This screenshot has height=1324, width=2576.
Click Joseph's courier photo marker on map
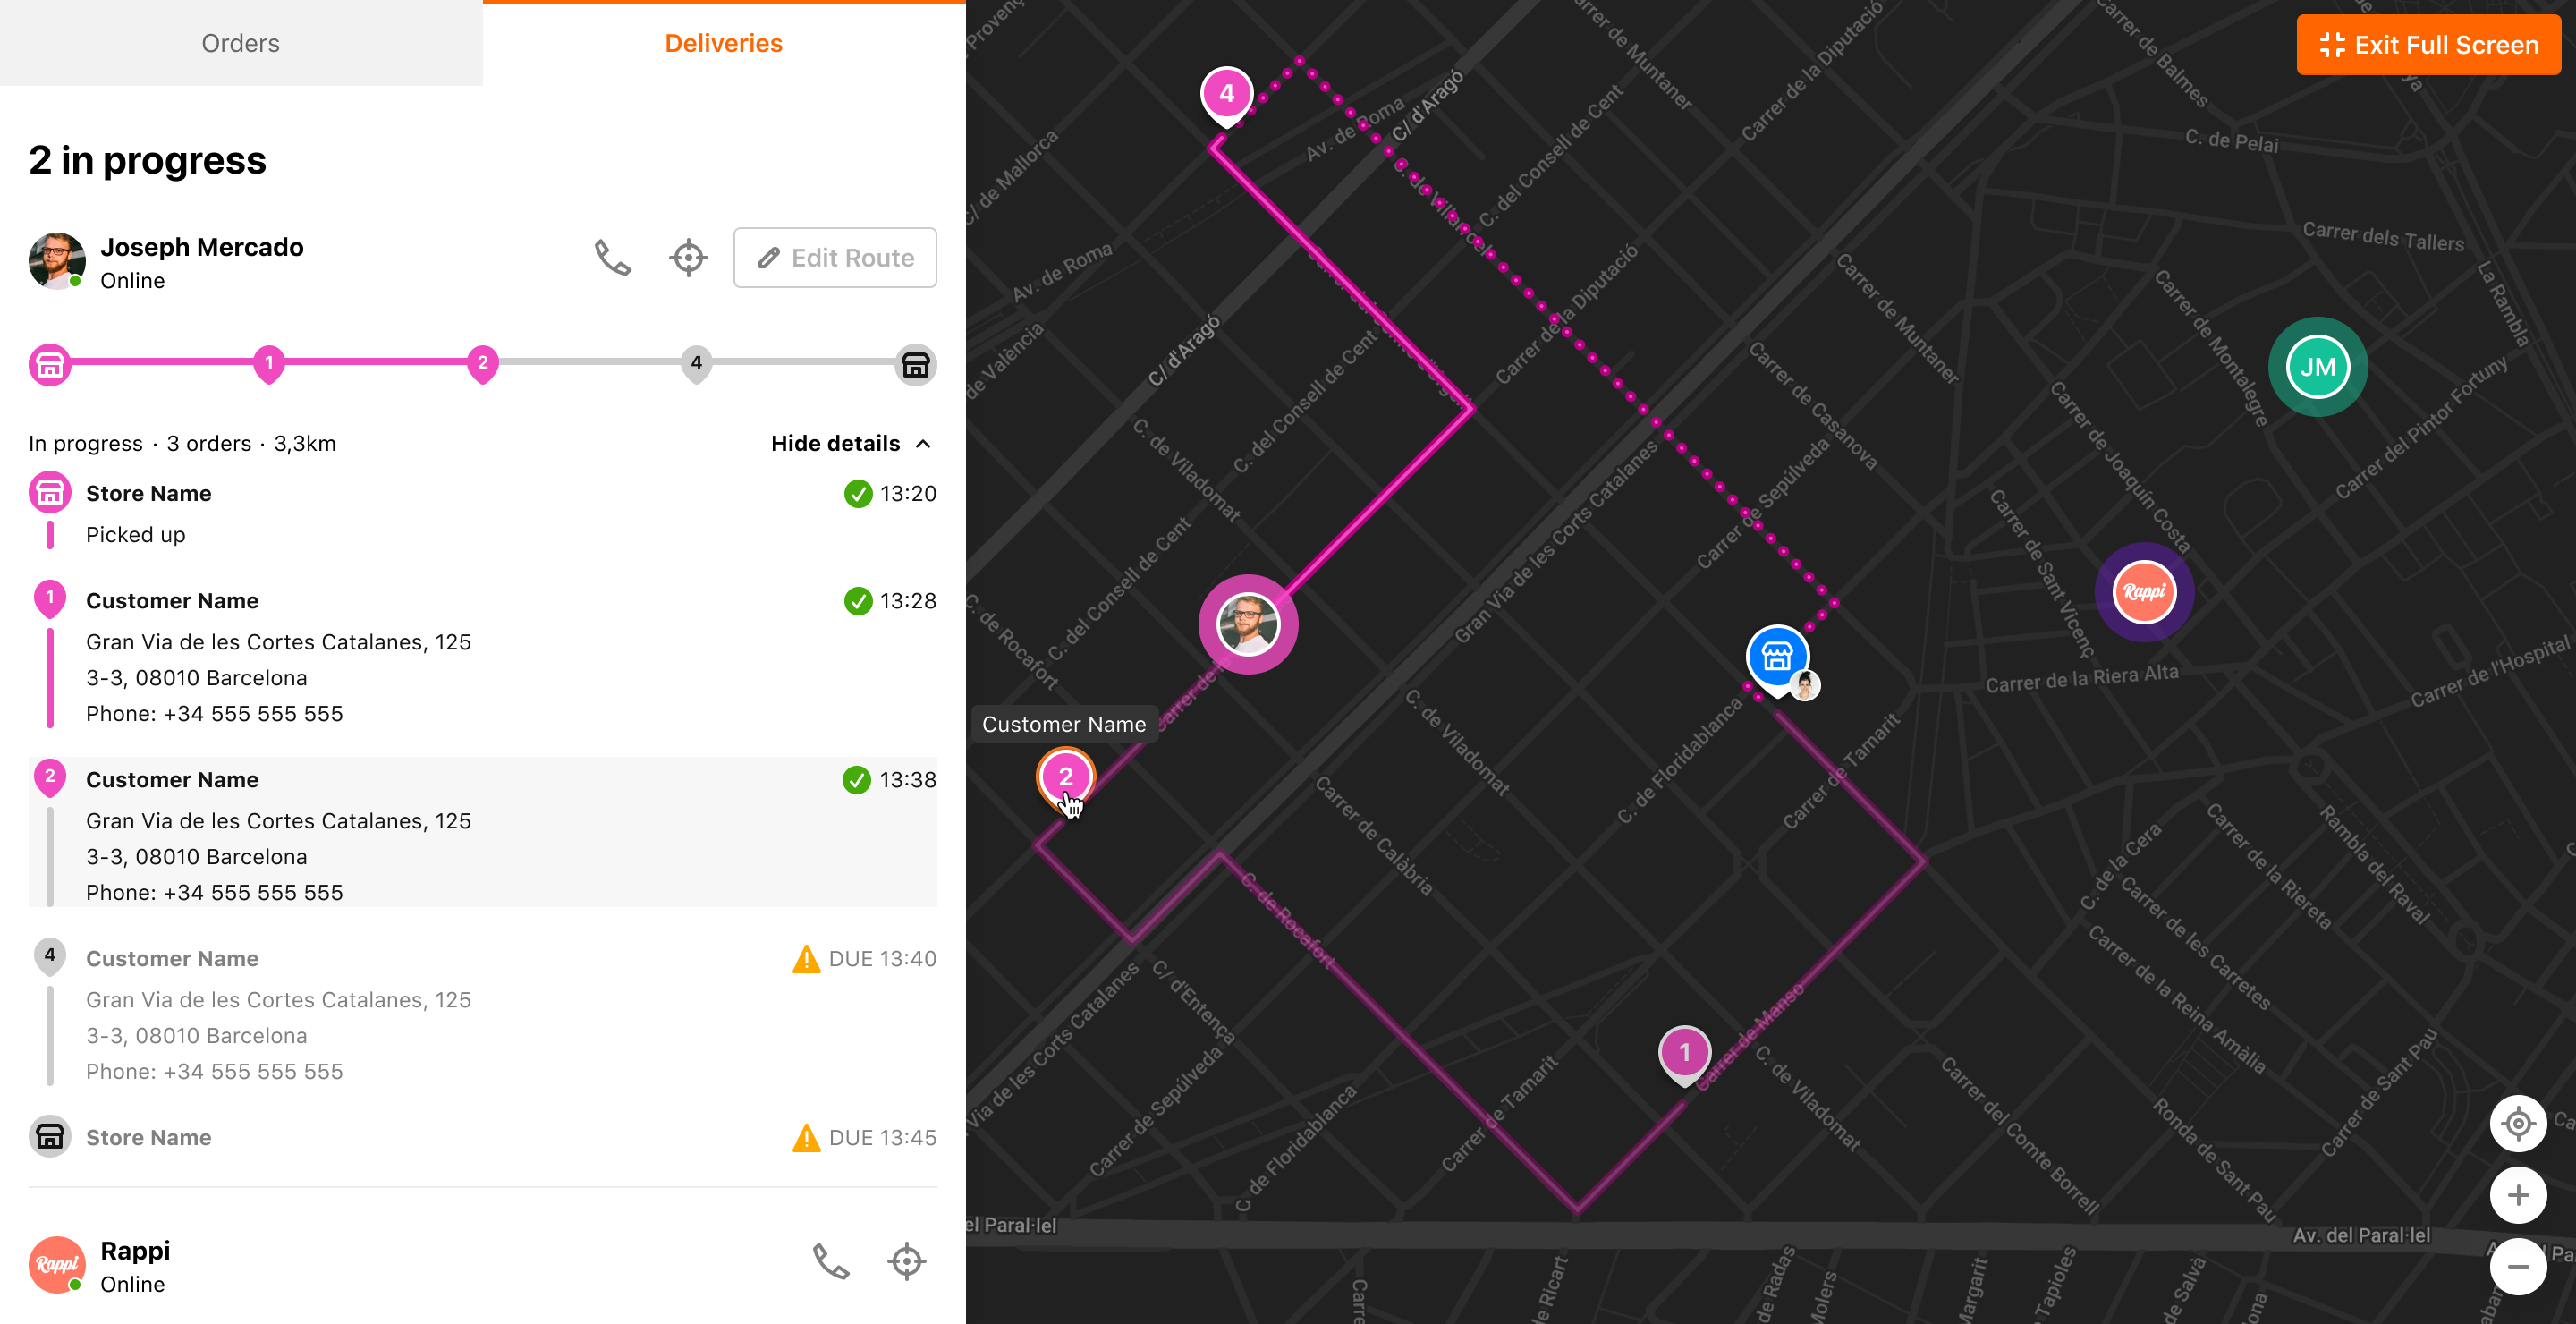[1248, 625]
